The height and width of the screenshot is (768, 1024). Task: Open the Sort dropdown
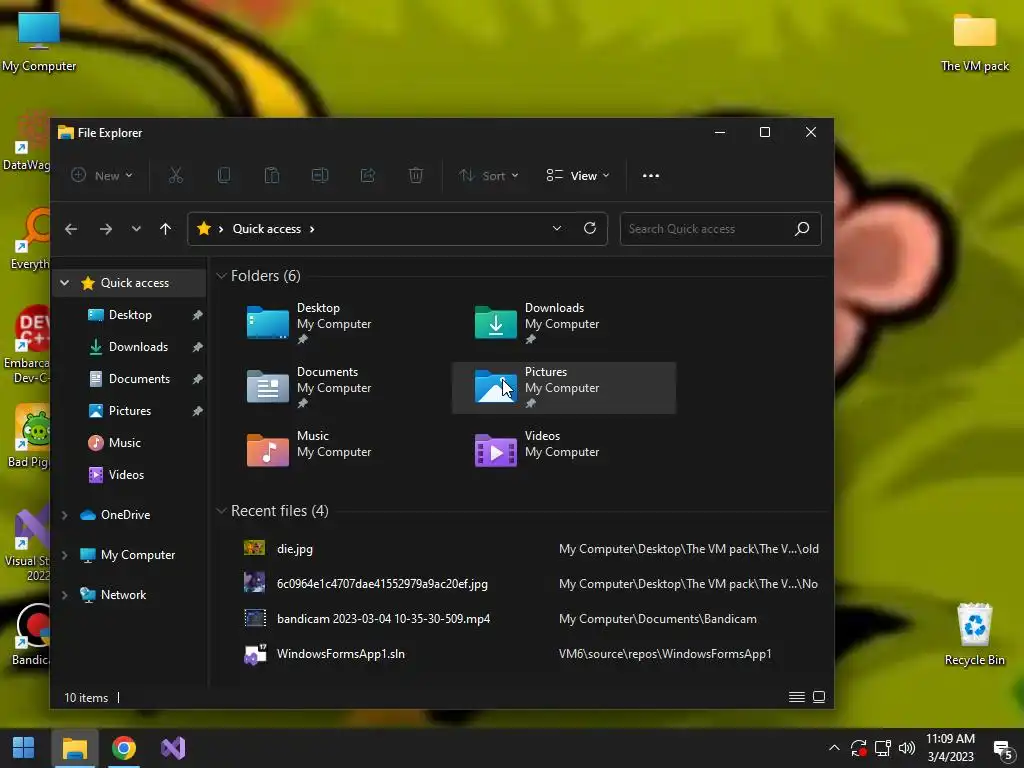[x=488, y=175]
